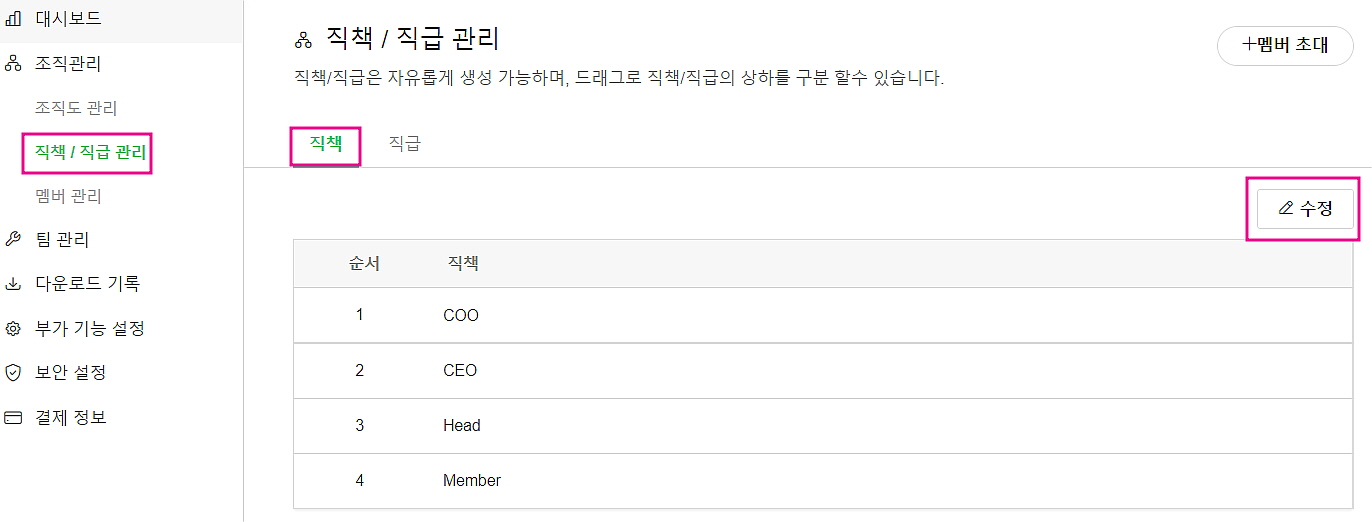Click the gear icon for 부가 기능 설정
This screenshot has width=1372, height=522.
(14, 328)
